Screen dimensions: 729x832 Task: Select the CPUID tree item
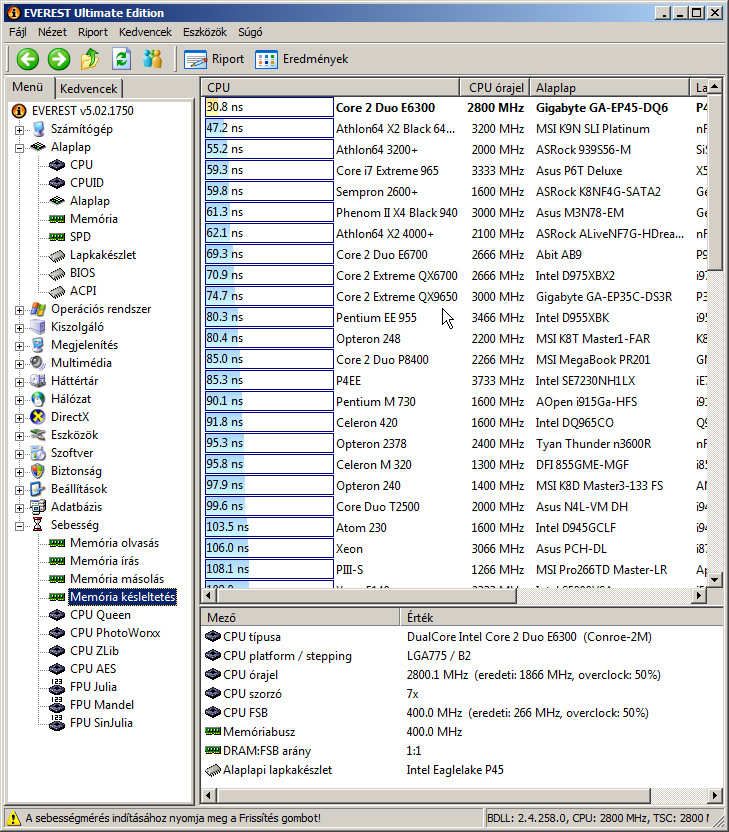coord(86,183)
